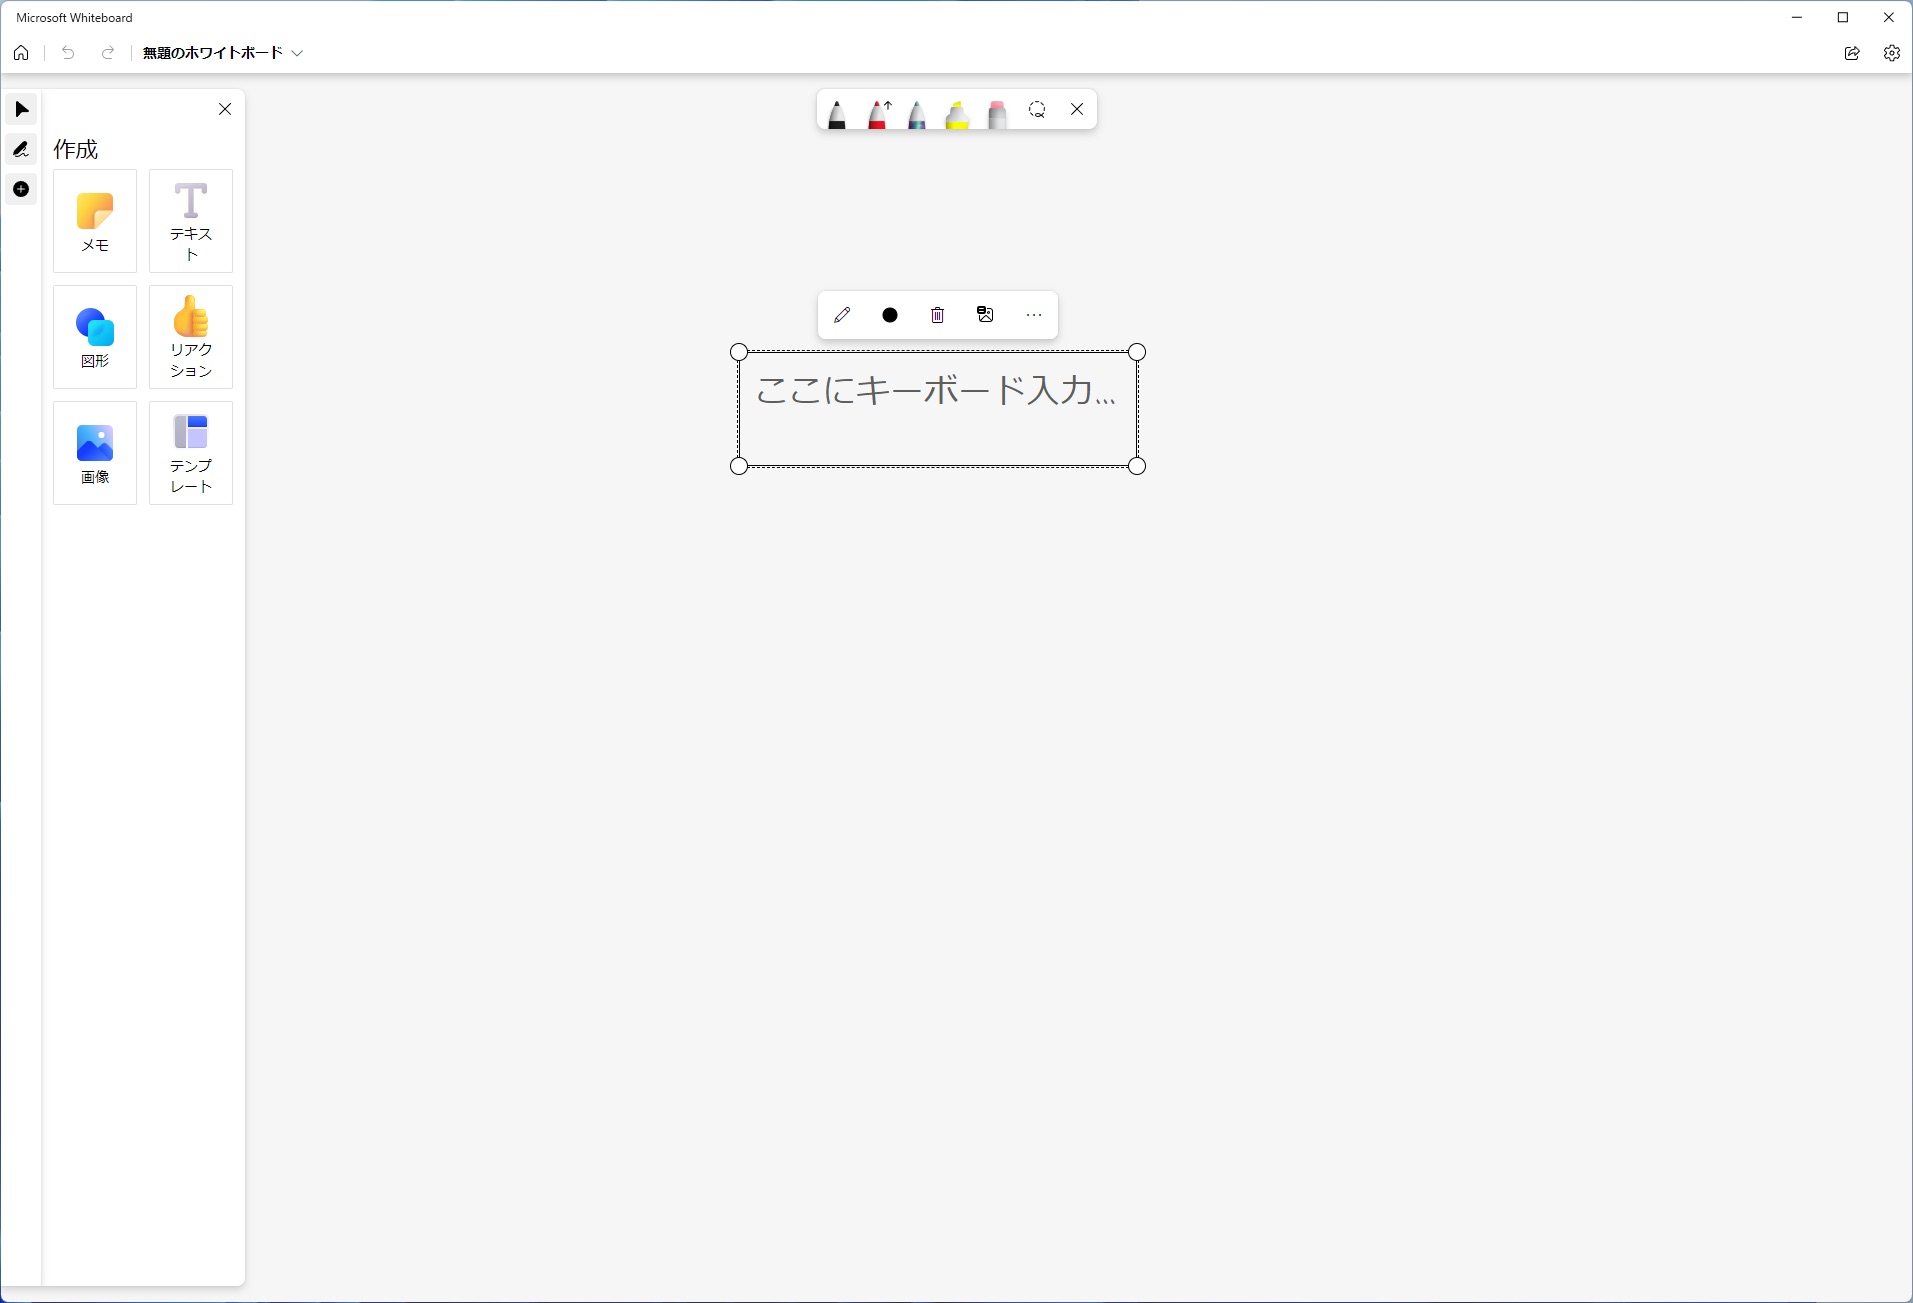This screenshot has width=1913, height=1303.
Task: Open the リアクション reactions option
Action: (191, 337)
